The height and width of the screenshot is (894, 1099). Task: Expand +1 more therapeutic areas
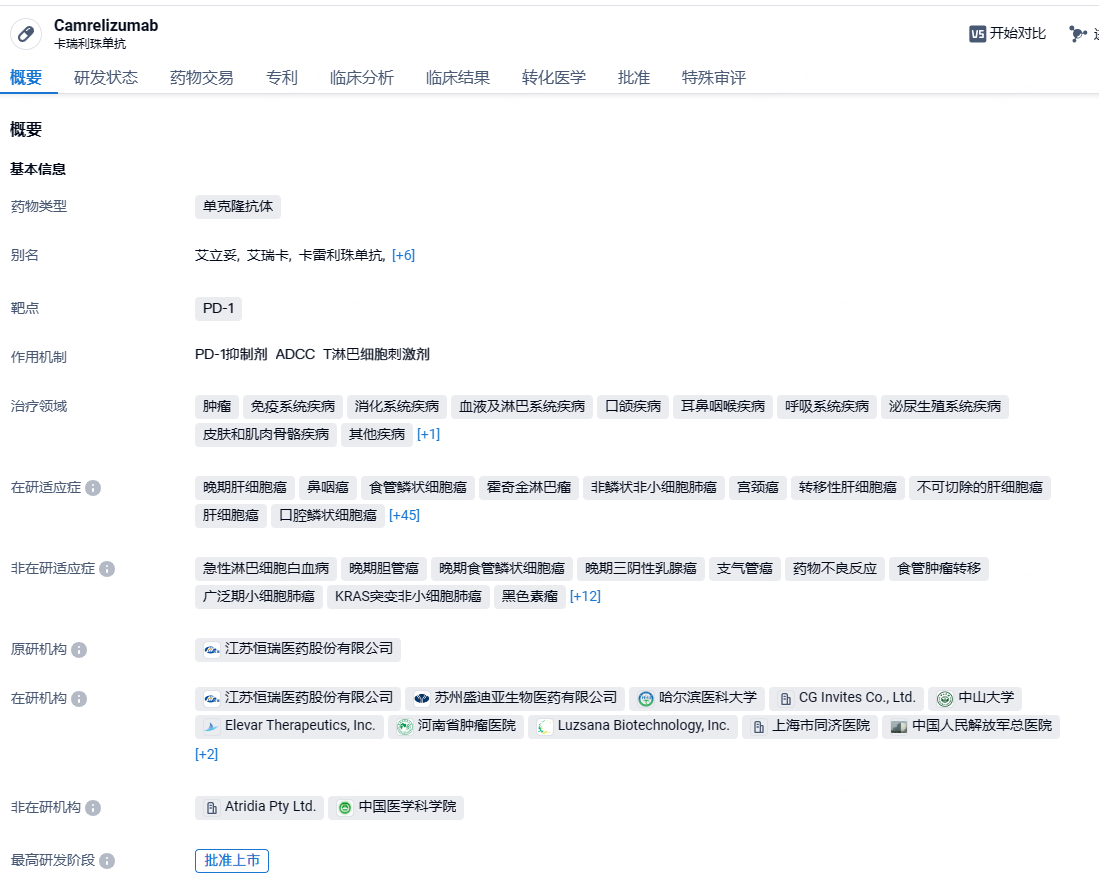(428, 434)
